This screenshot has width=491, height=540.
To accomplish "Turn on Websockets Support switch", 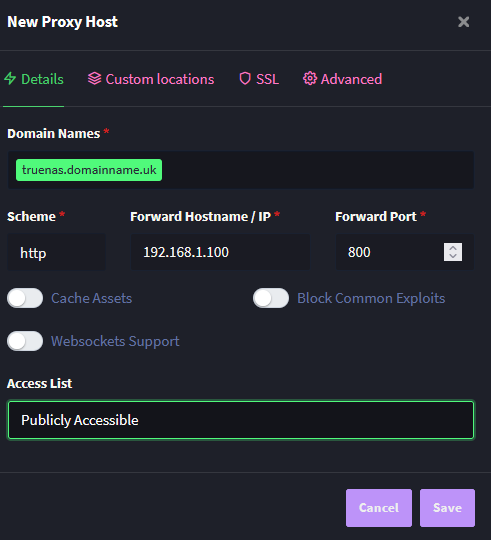I will (x=25, y=341).
